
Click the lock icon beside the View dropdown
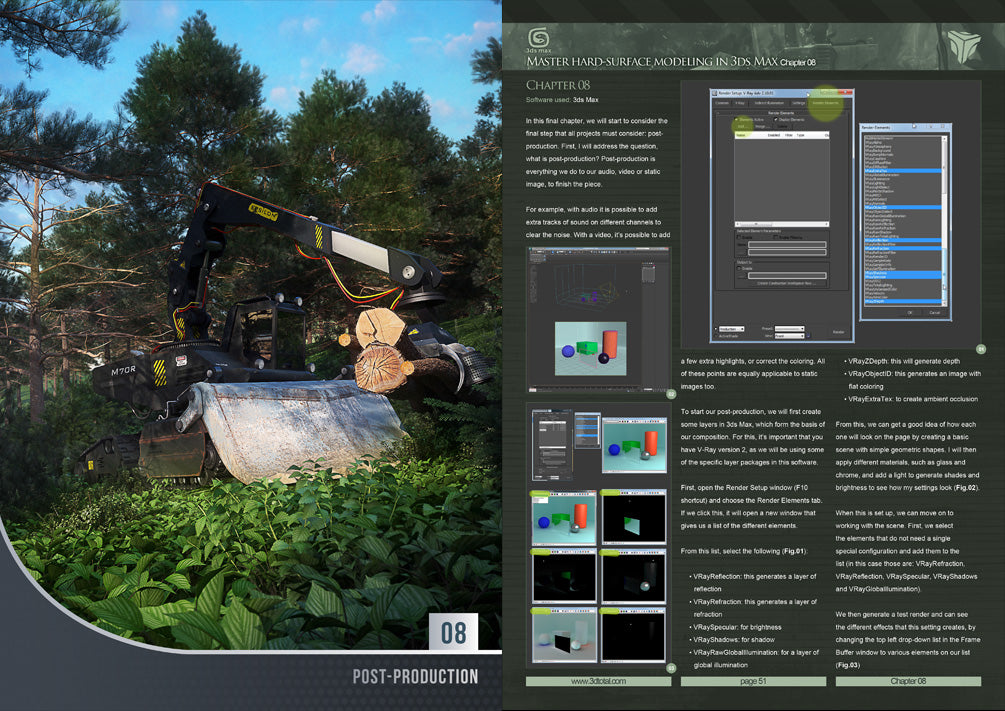point(807,336)
